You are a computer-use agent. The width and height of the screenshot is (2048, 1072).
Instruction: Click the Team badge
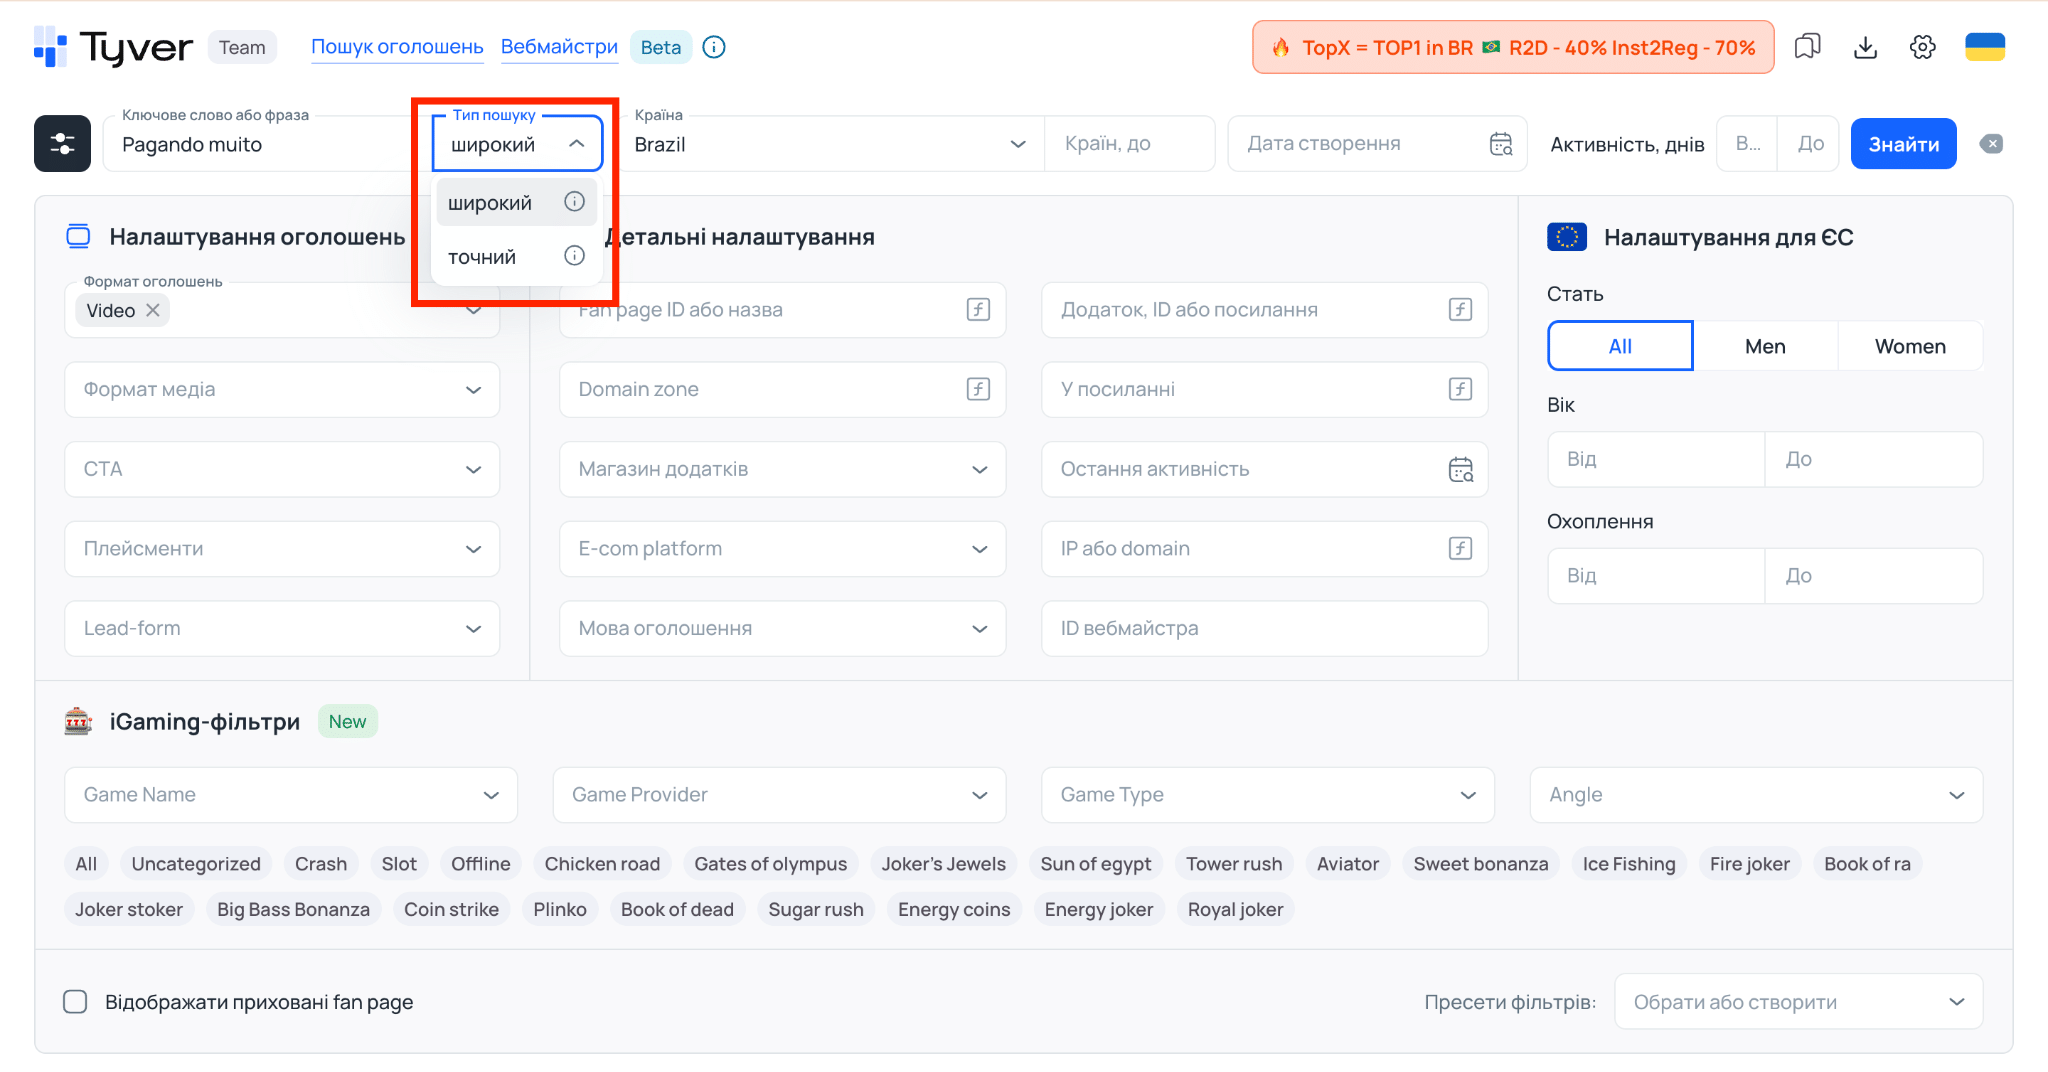(242, 47)
